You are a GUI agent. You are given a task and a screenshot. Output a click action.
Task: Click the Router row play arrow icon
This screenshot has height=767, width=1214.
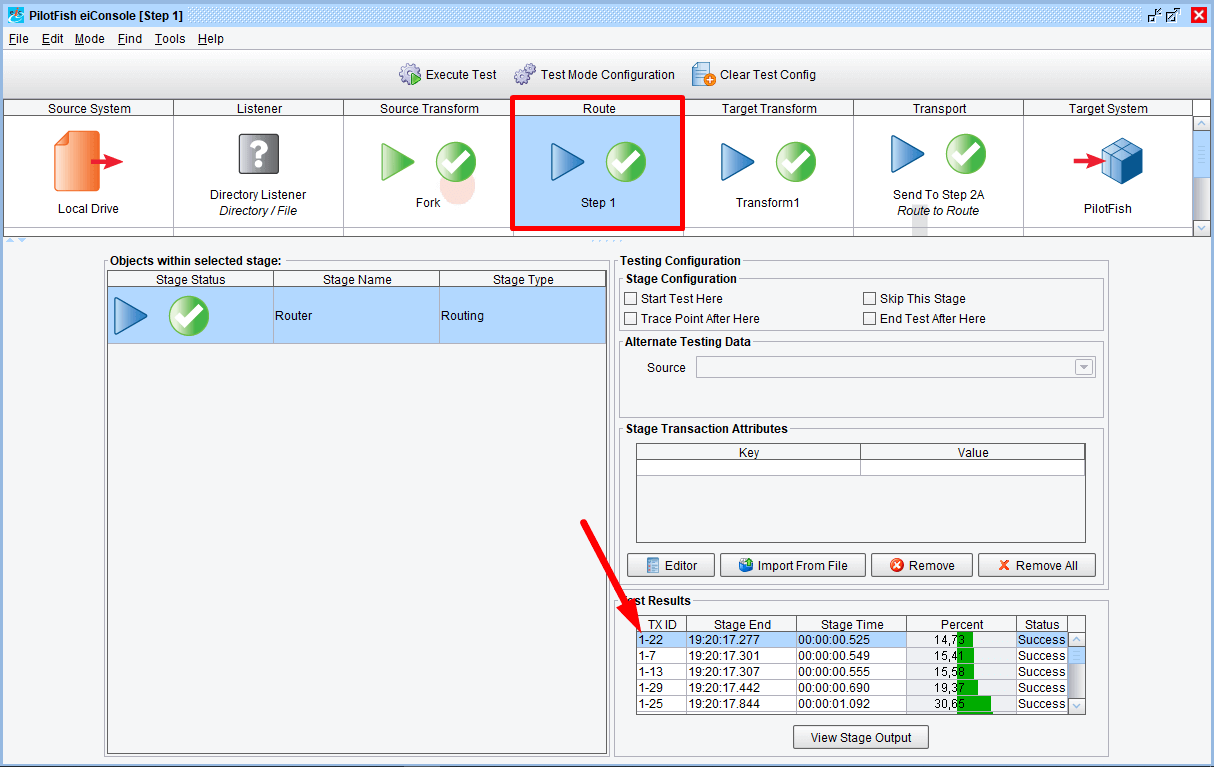tap(130, 316)
